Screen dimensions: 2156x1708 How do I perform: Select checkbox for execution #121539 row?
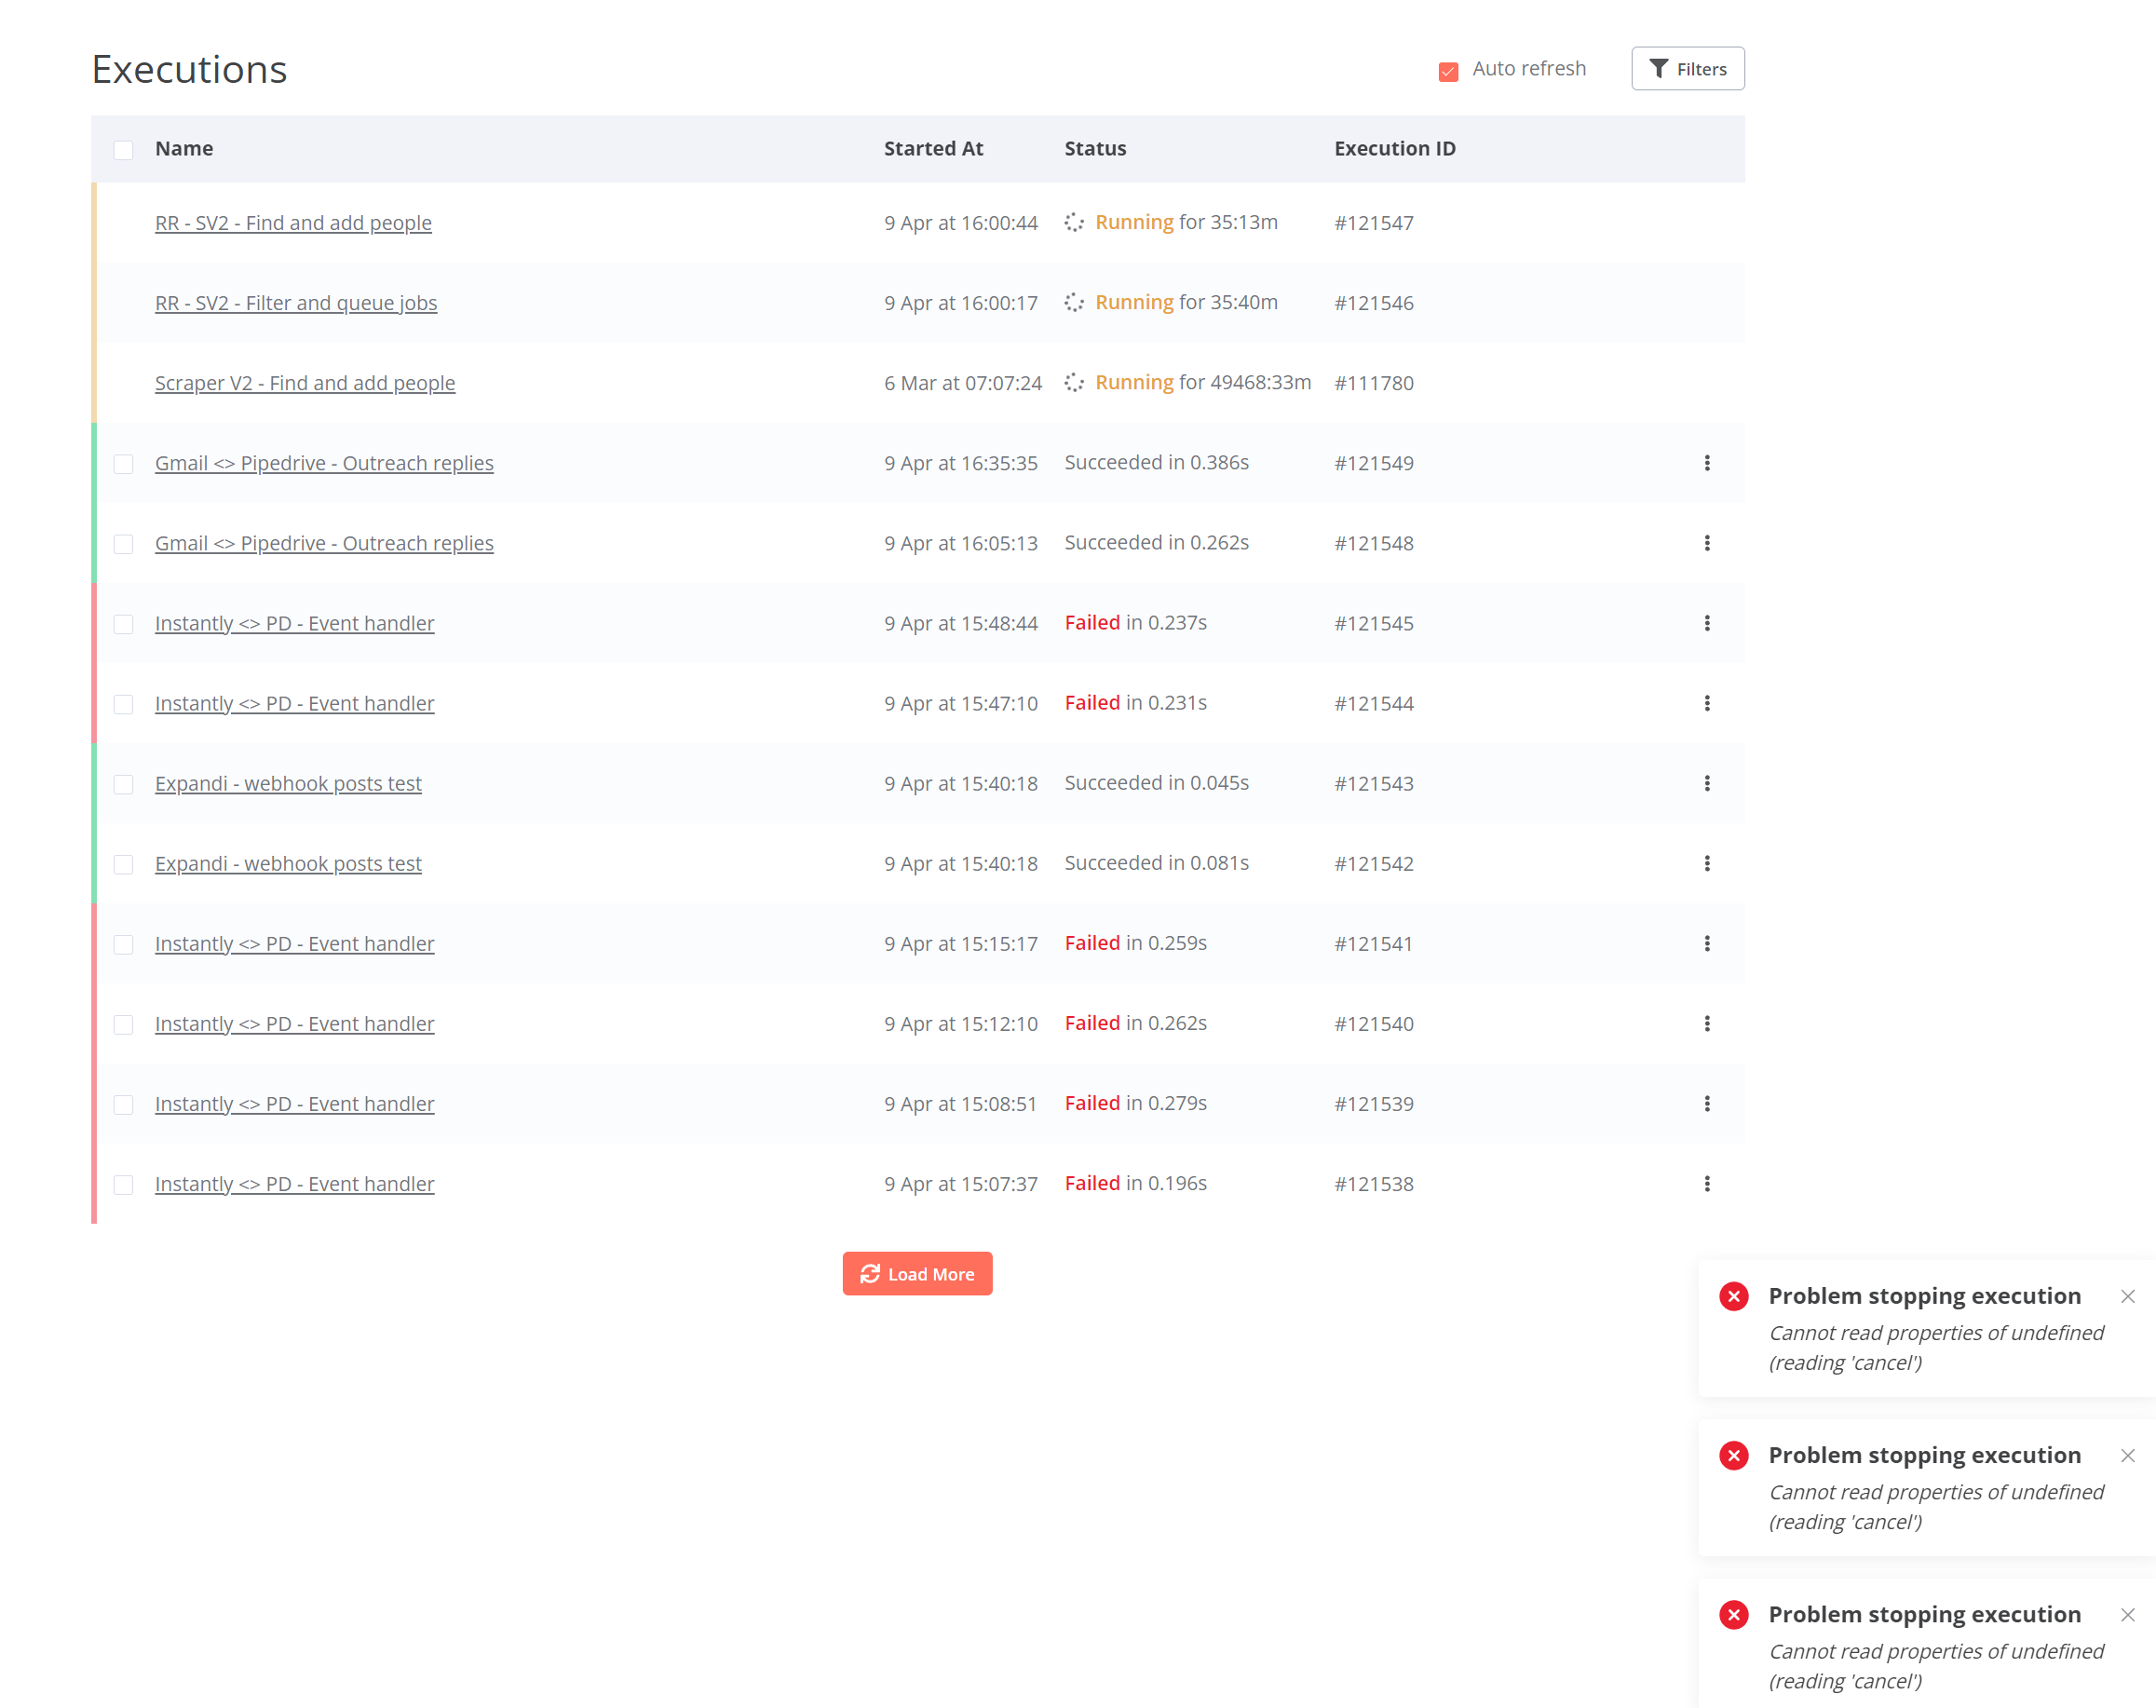pyautogui.click(x=123, y=1104)
